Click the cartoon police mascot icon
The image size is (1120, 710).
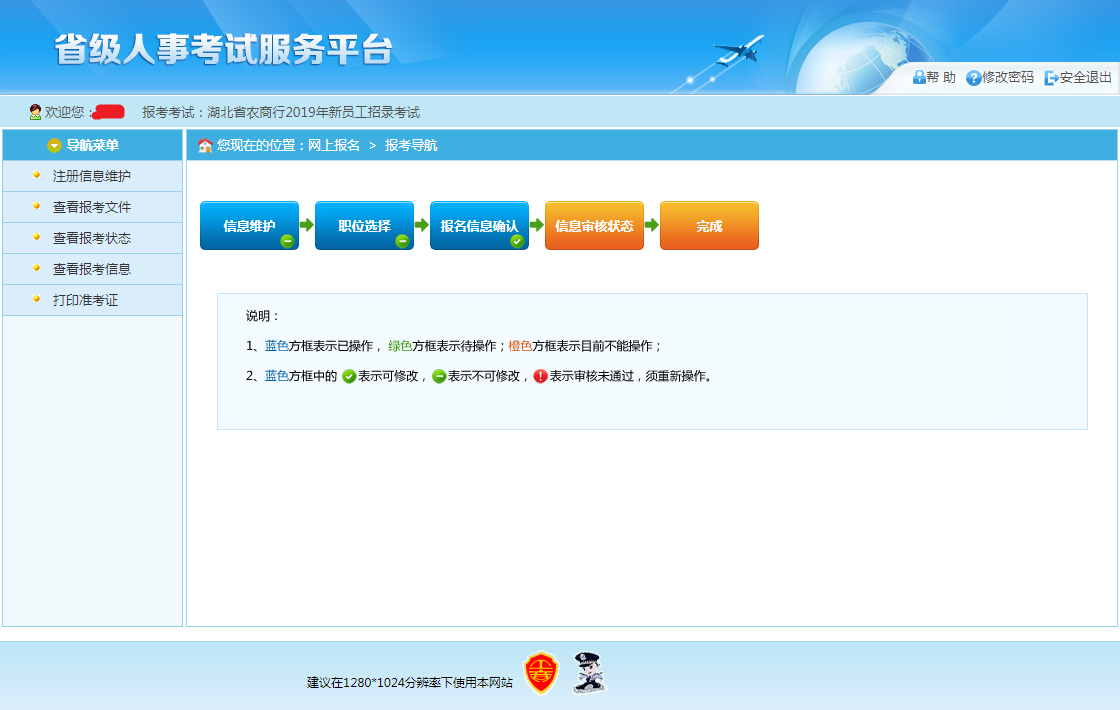589,673
